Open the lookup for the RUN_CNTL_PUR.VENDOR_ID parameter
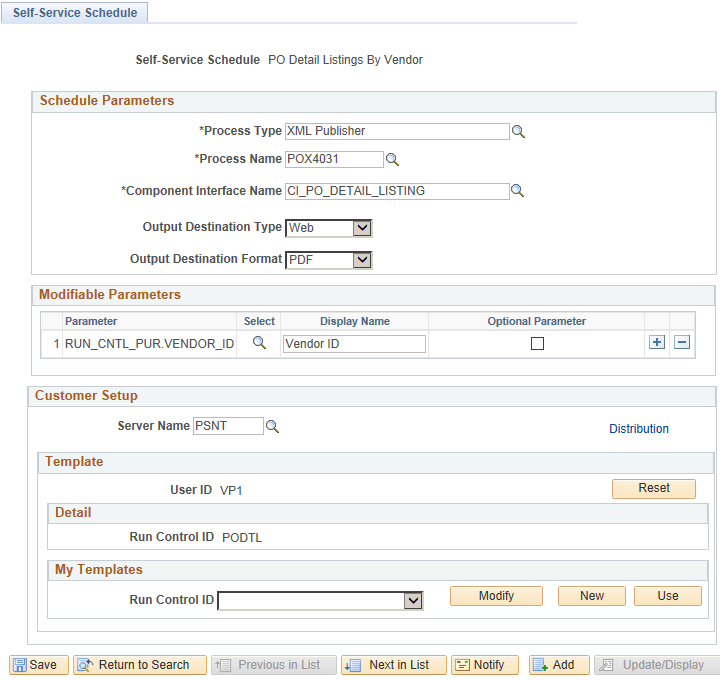The width and height of the screenshot is (720, 680). (x=259, y=343)
